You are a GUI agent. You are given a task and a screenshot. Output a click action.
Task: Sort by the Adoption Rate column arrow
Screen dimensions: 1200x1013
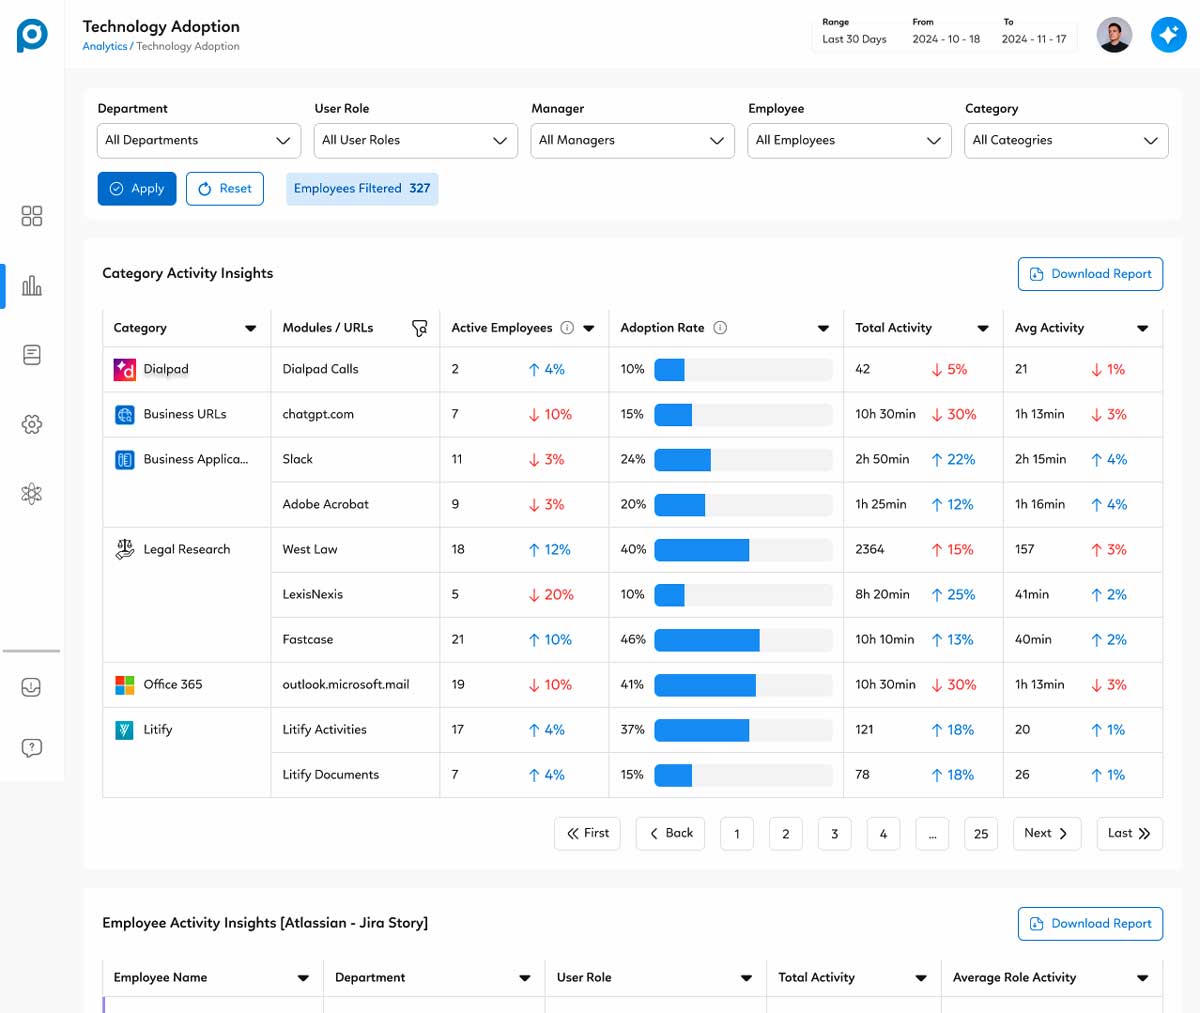pyautogui.click(x=822, y=327)
